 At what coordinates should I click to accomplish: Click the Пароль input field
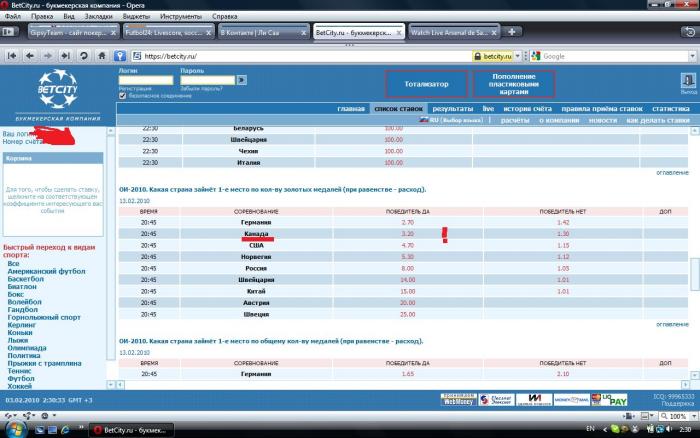[207, 80]
